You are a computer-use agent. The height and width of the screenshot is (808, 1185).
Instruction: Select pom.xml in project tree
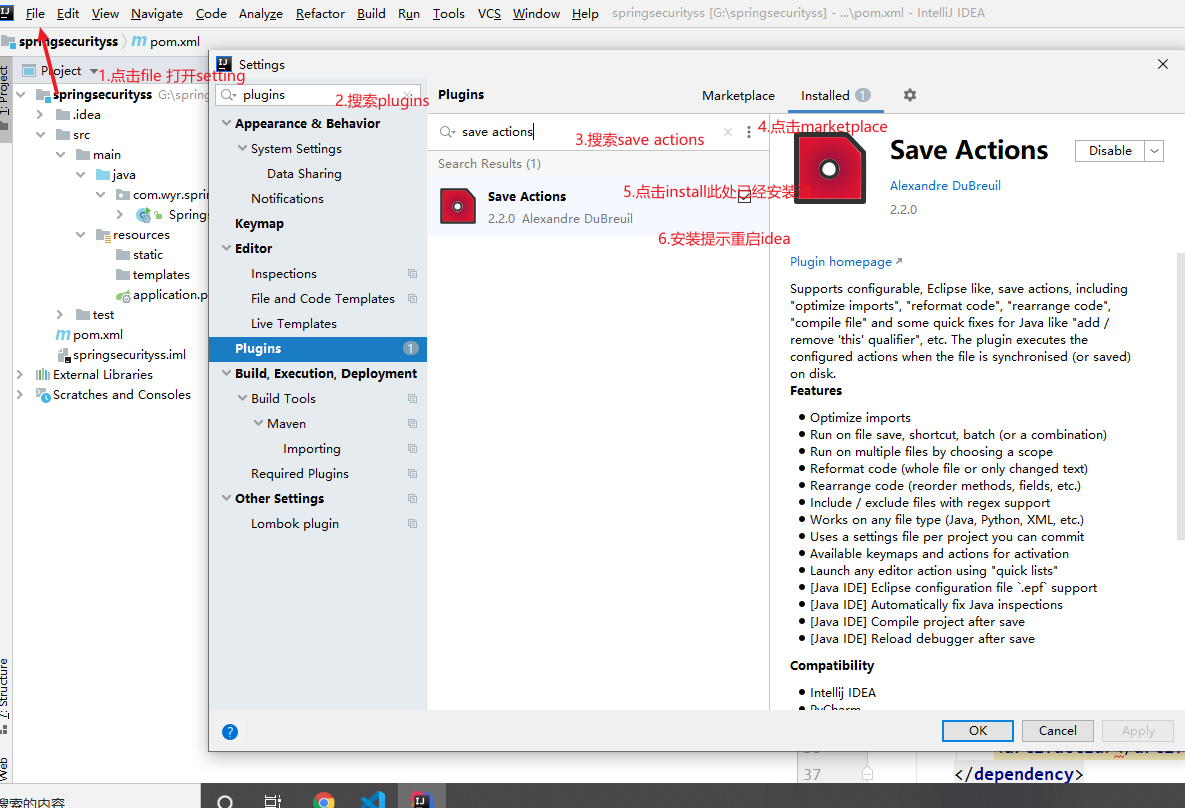(x=89, y=335)
